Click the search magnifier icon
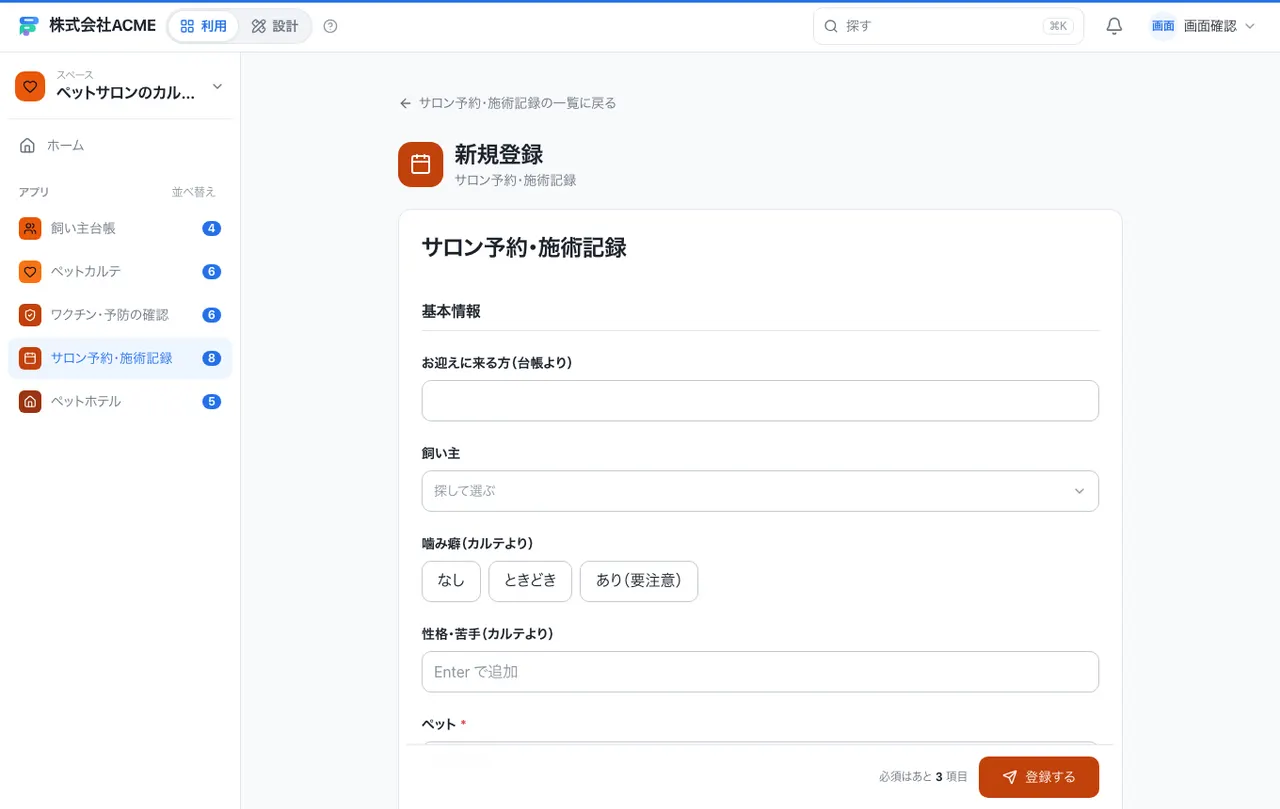The height and width of the screenshot is (809, 1280). tap(830, 26)
